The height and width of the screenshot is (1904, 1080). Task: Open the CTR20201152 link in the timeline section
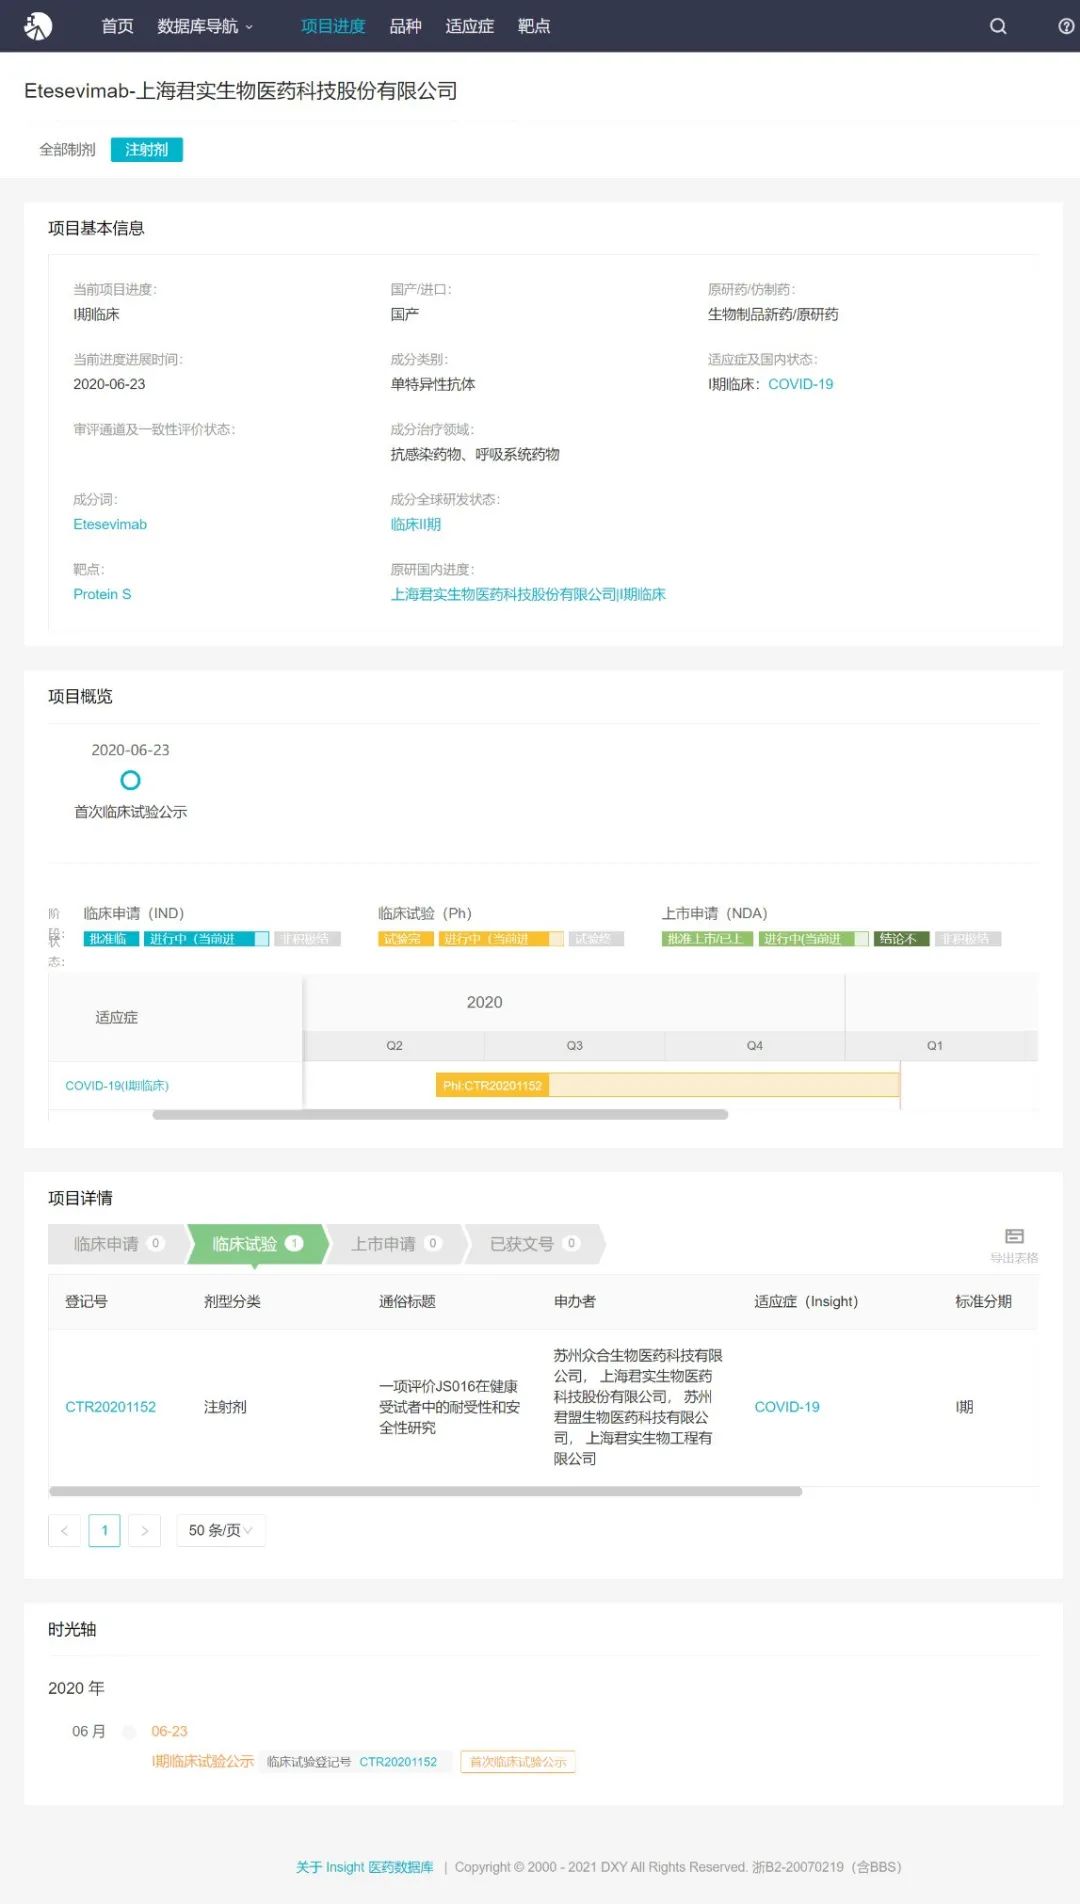point(398,1762)
